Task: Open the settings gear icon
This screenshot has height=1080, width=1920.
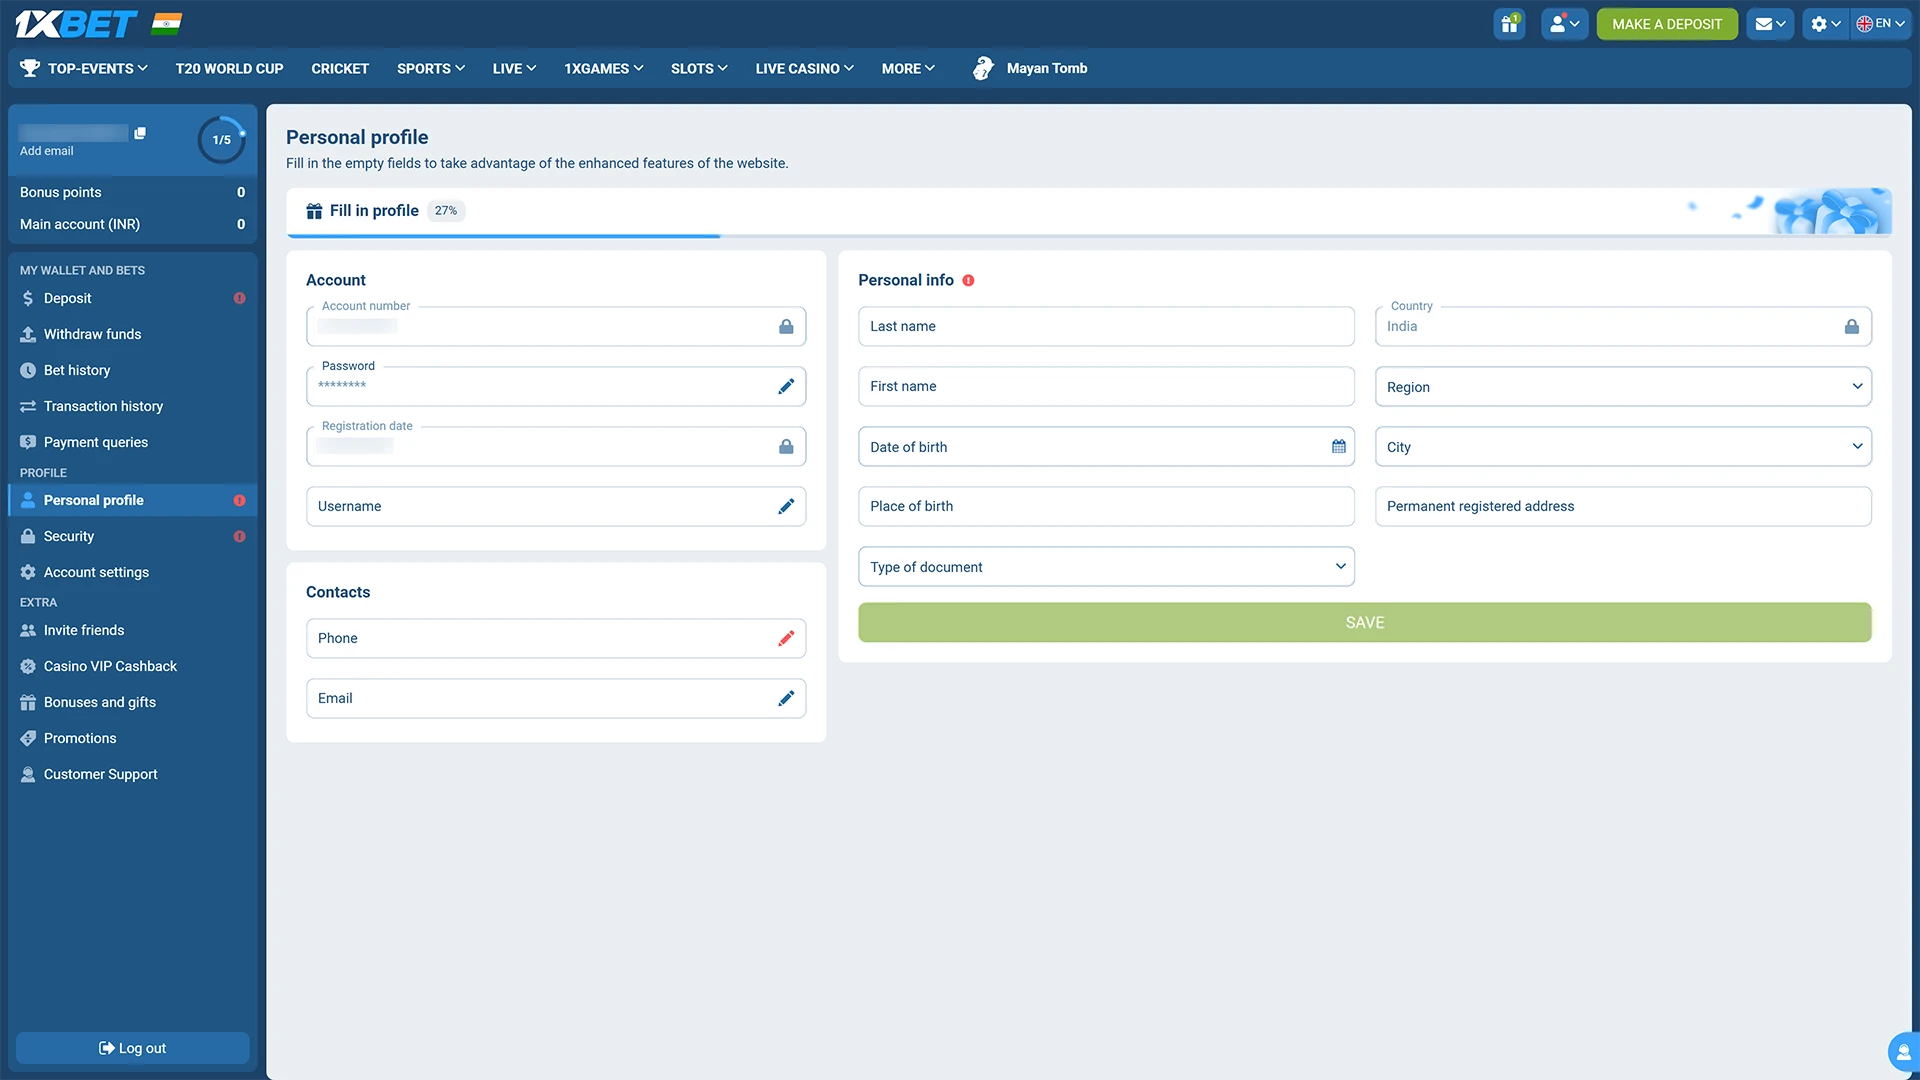Action: click(1820, 23)
